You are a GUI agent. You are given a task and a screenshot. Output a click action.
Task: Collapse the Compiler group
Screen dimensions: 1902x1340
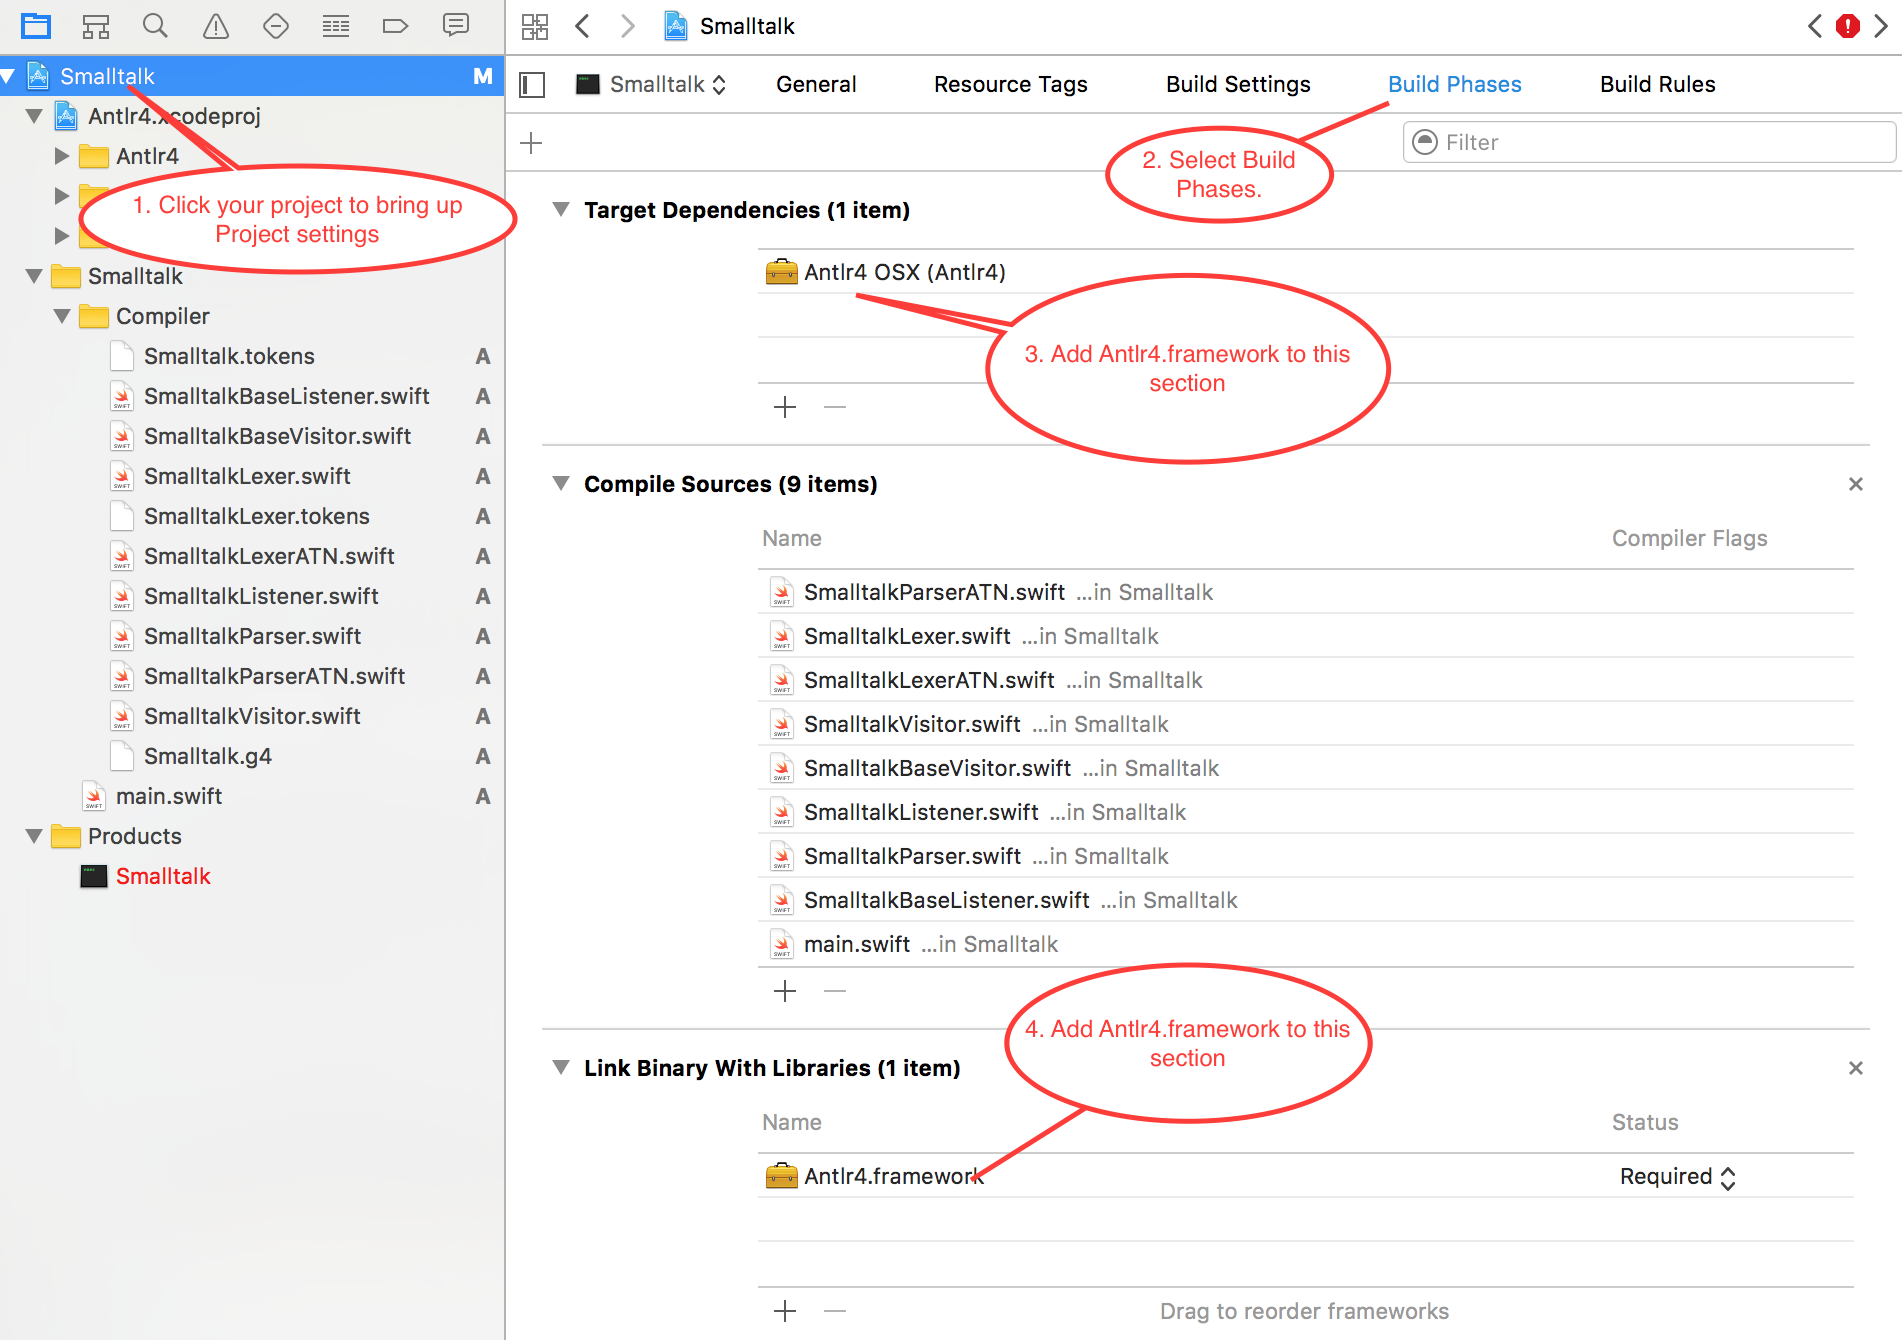pos(62,316)
